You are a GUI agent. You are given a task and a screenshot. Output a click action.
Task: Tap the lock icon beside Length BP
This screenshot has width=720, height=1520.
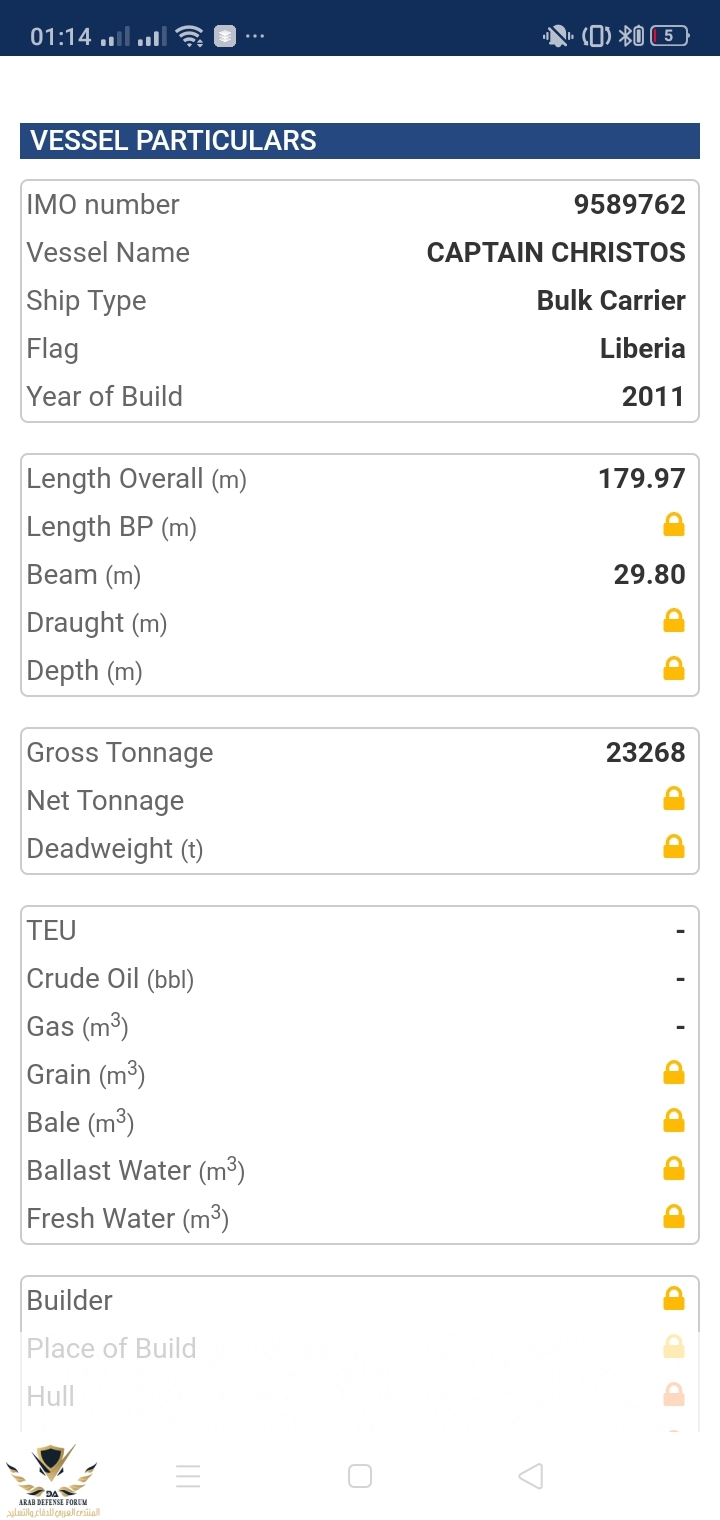point(674,525)
